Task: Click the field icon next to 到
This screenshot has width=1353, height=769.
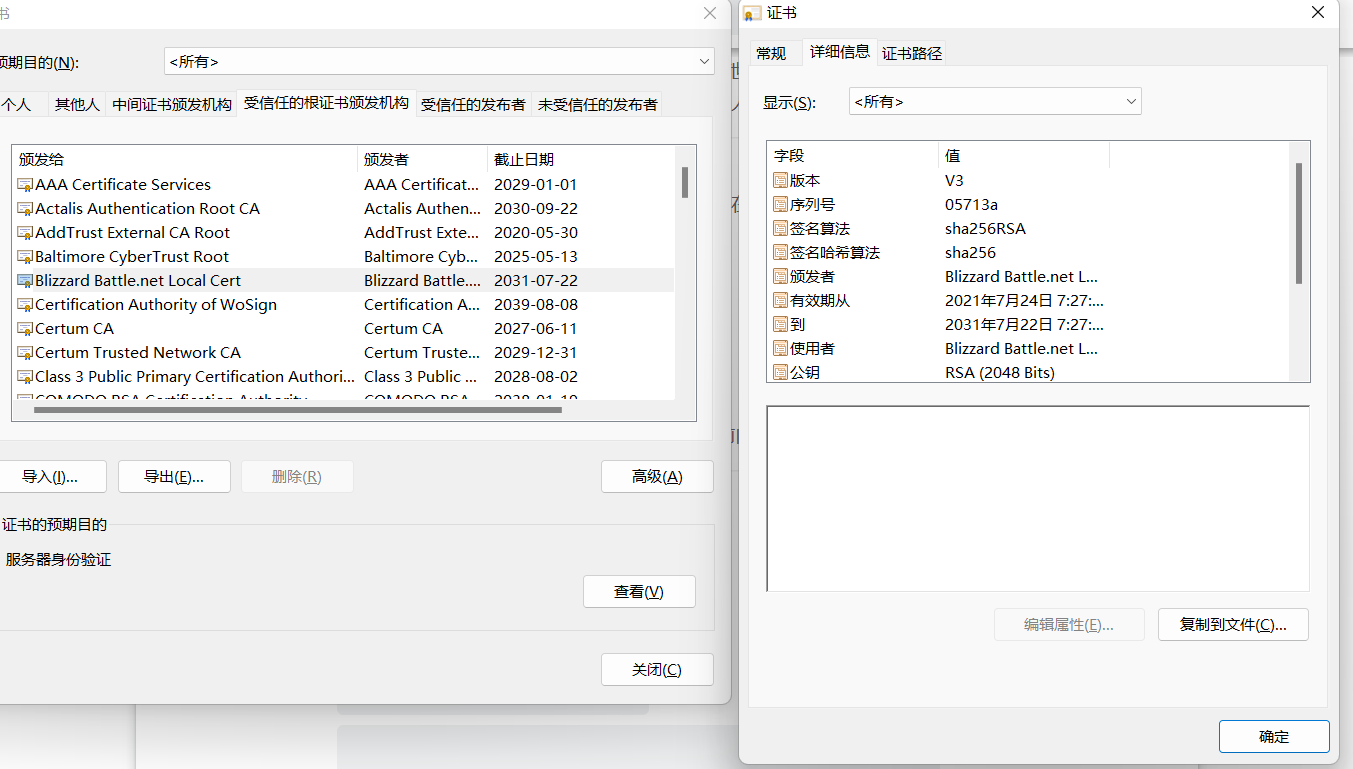Action: coord(781,325)
